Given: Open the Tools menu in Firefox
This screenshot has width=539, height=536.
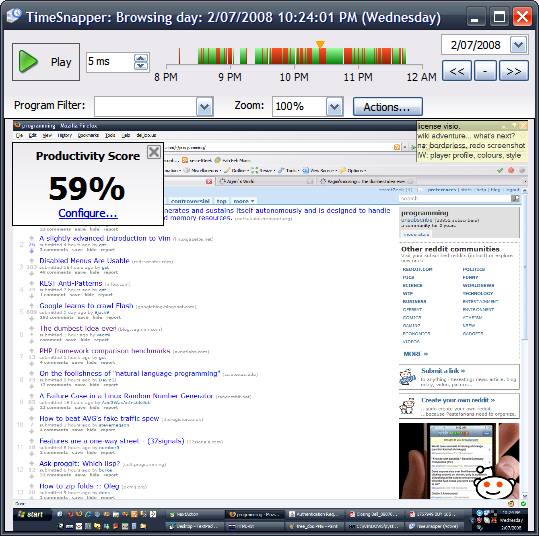Looking at the screenshot, I should click(x=110, y=135).
